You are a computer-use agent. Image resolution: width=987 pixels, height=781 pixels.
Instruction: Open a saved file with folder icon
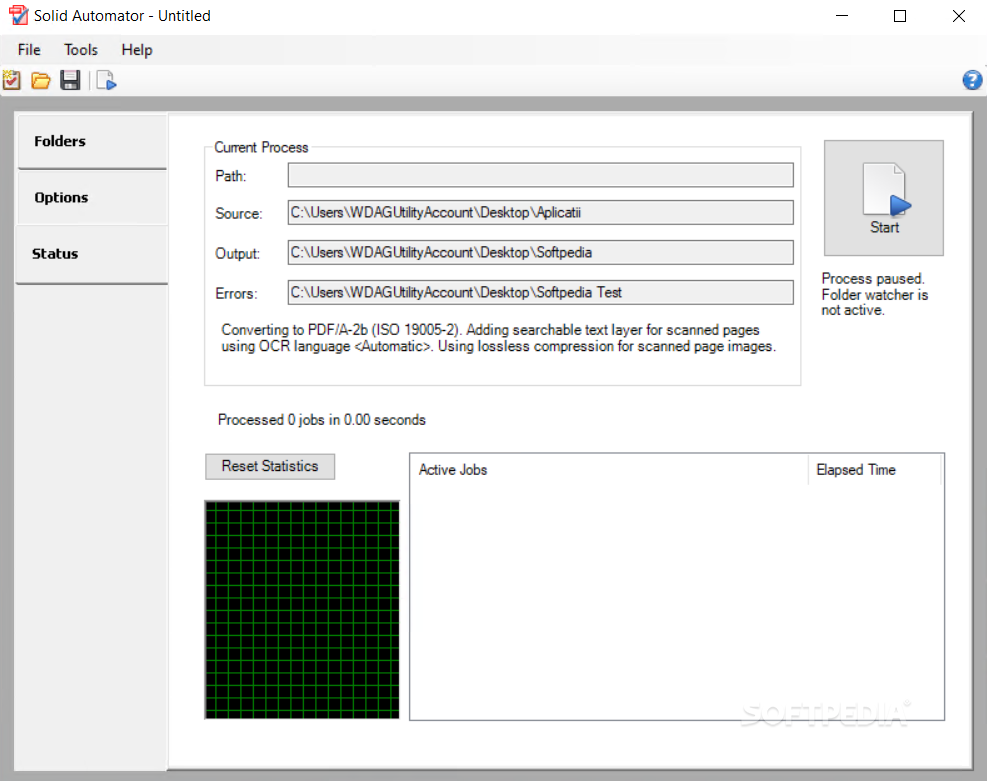click(41, 81)
